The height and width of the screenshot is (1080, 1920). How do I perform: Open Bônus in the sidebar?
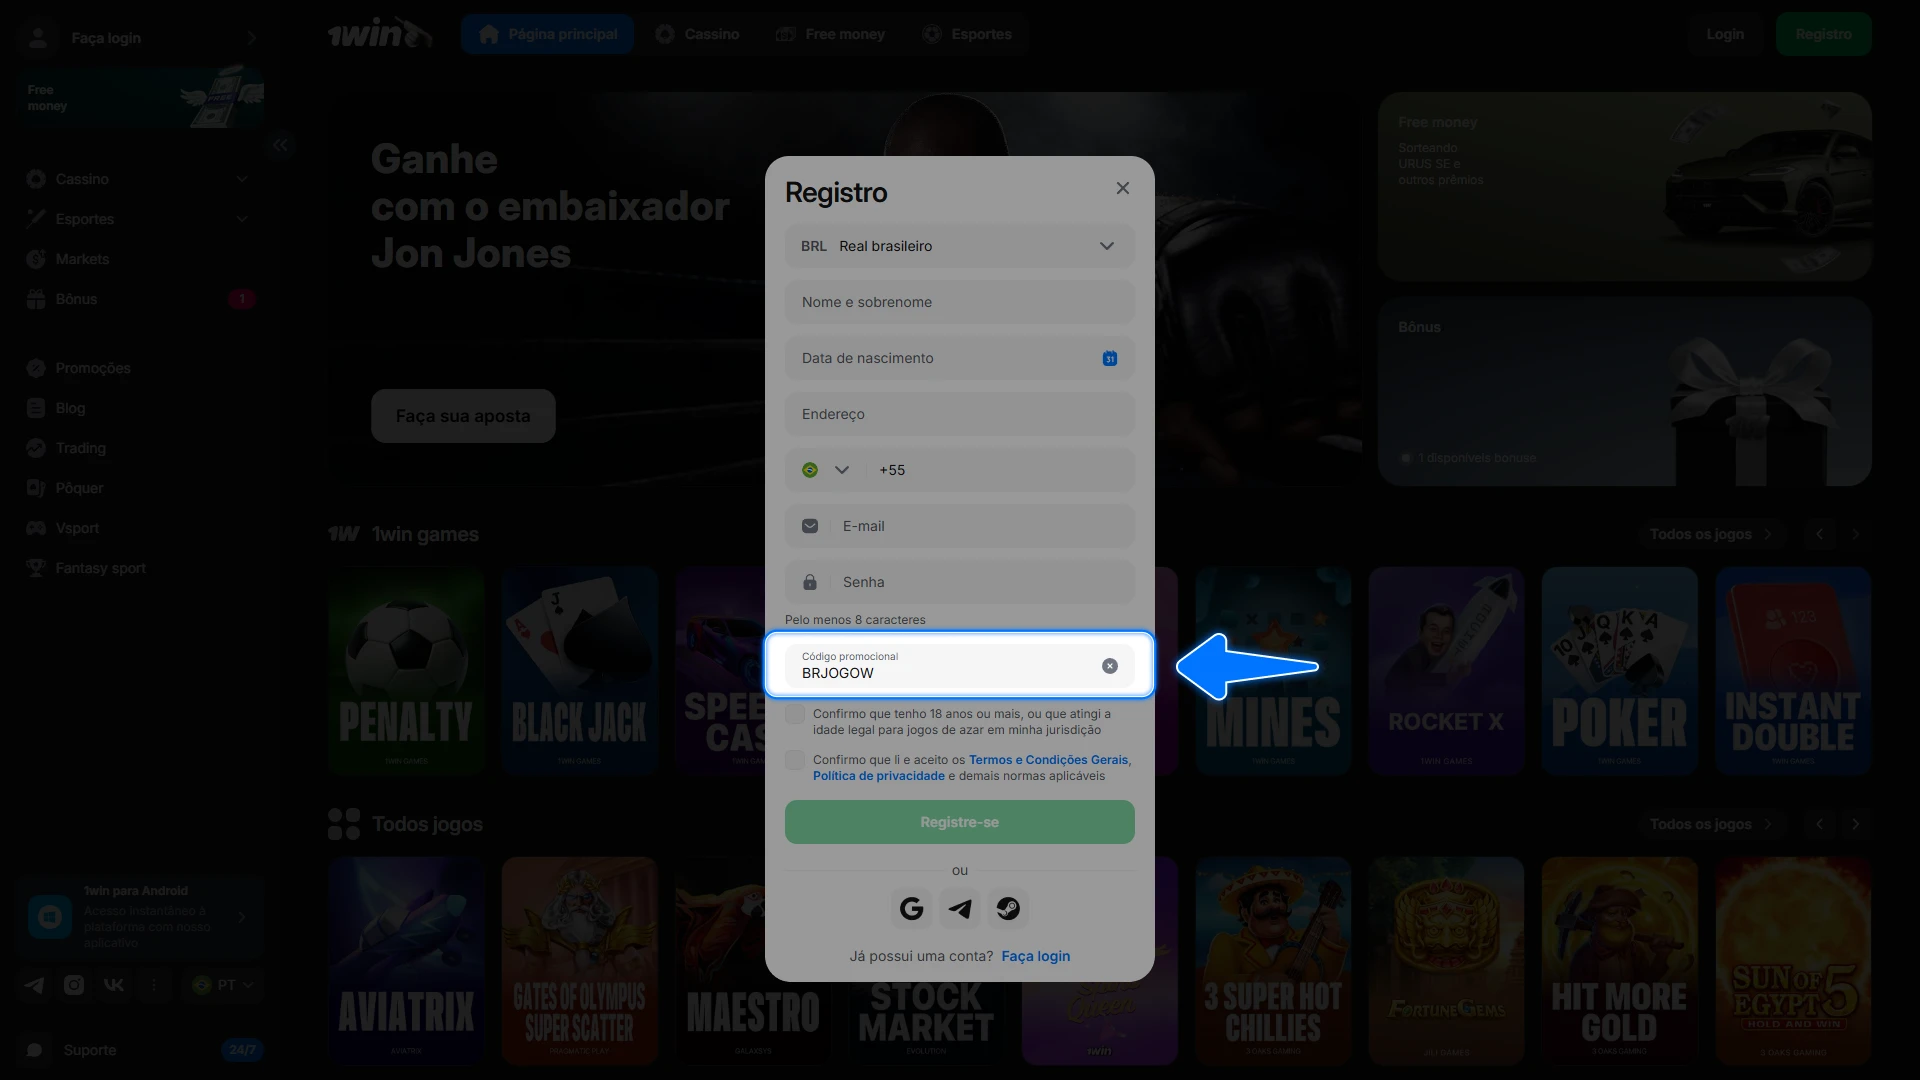click(140, 299)
